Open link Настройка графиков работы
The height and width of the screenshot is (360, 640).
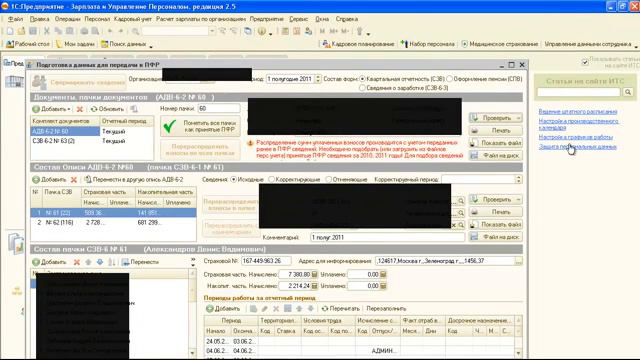coord(576,137)
